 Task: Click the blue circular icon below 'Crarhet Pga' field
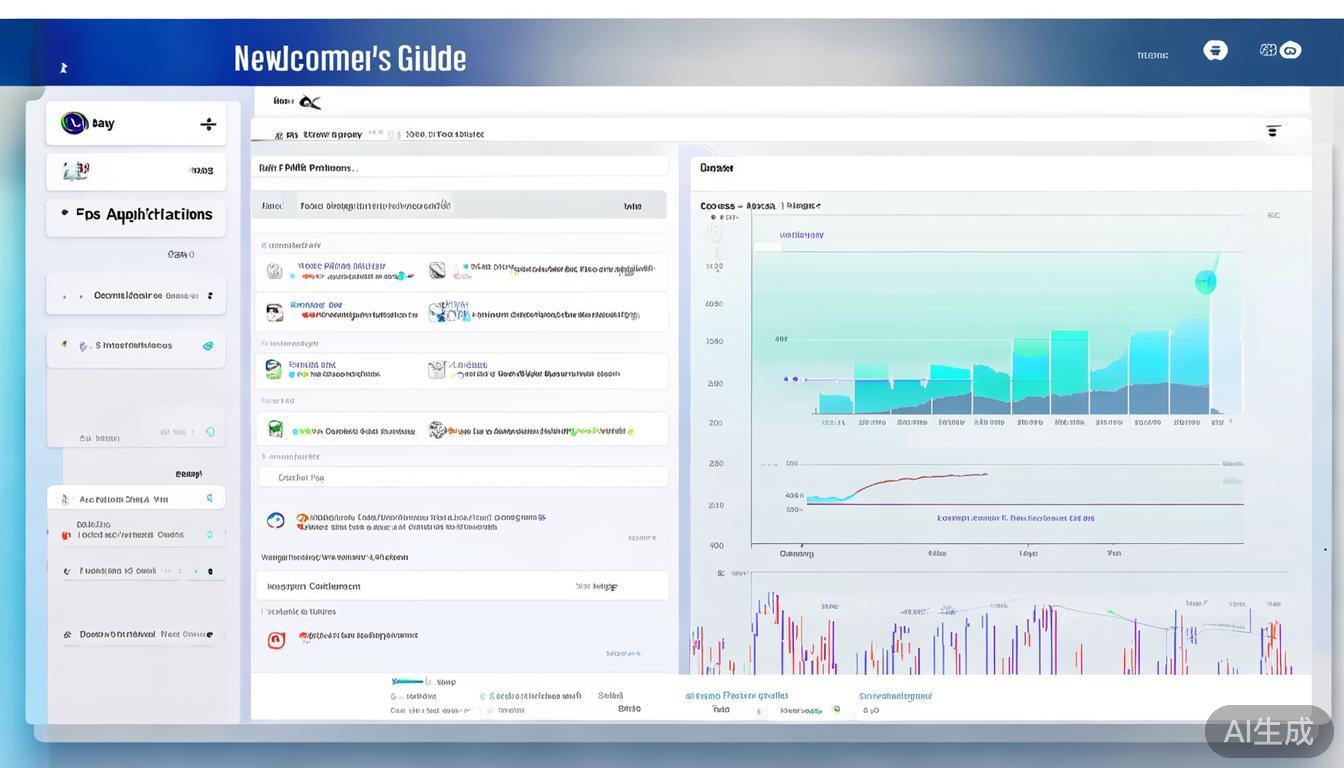coord(275,520)
